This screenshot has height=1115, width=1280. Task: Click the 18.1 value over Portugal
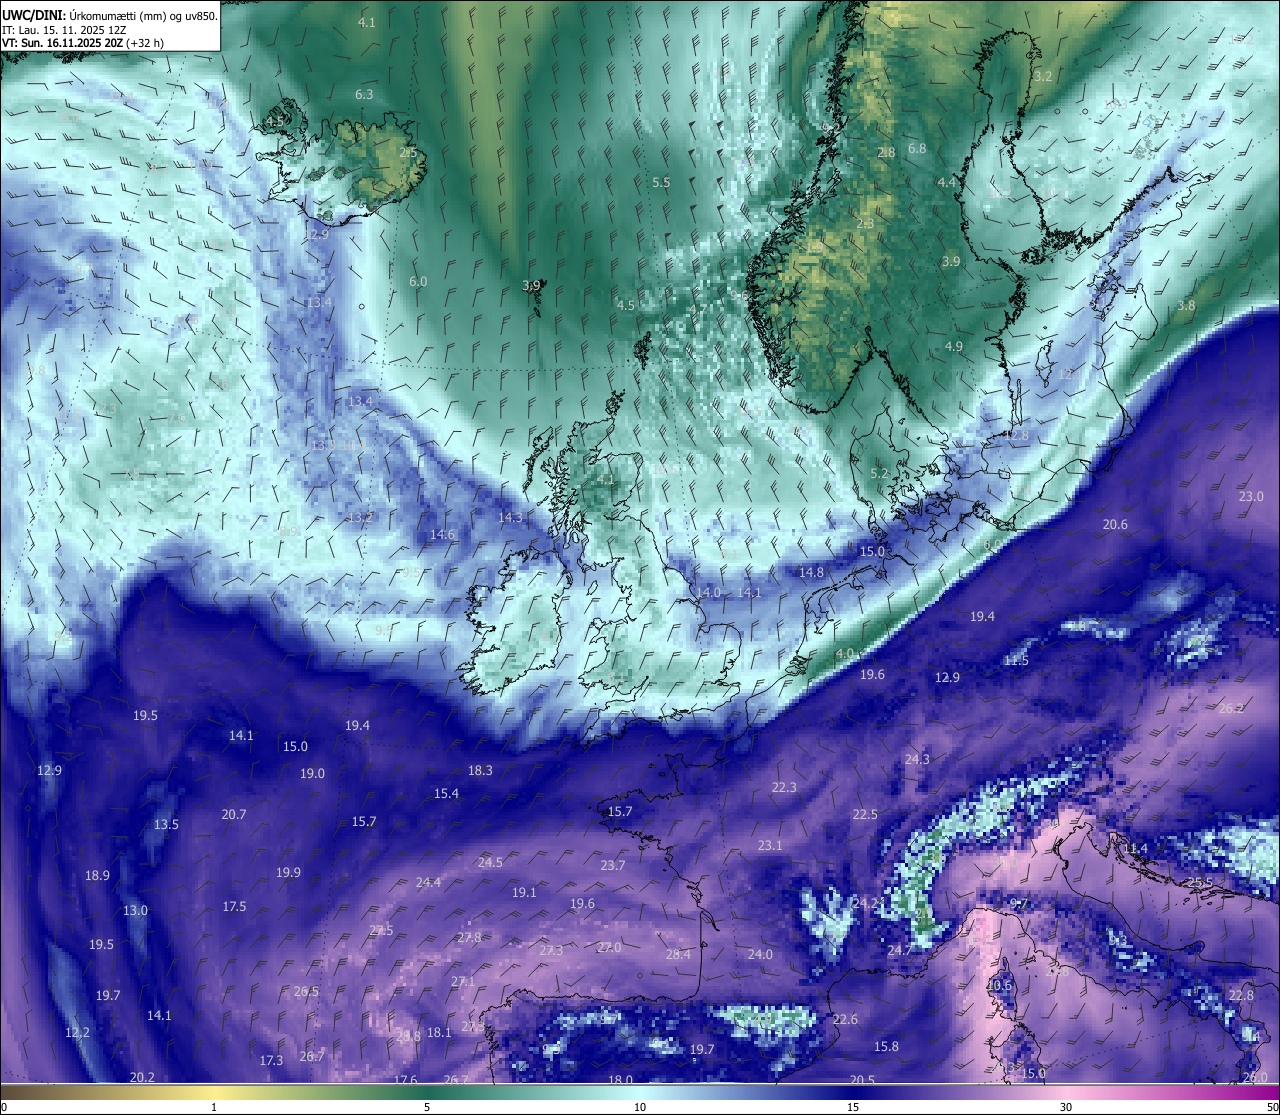tap(439, 1032)
